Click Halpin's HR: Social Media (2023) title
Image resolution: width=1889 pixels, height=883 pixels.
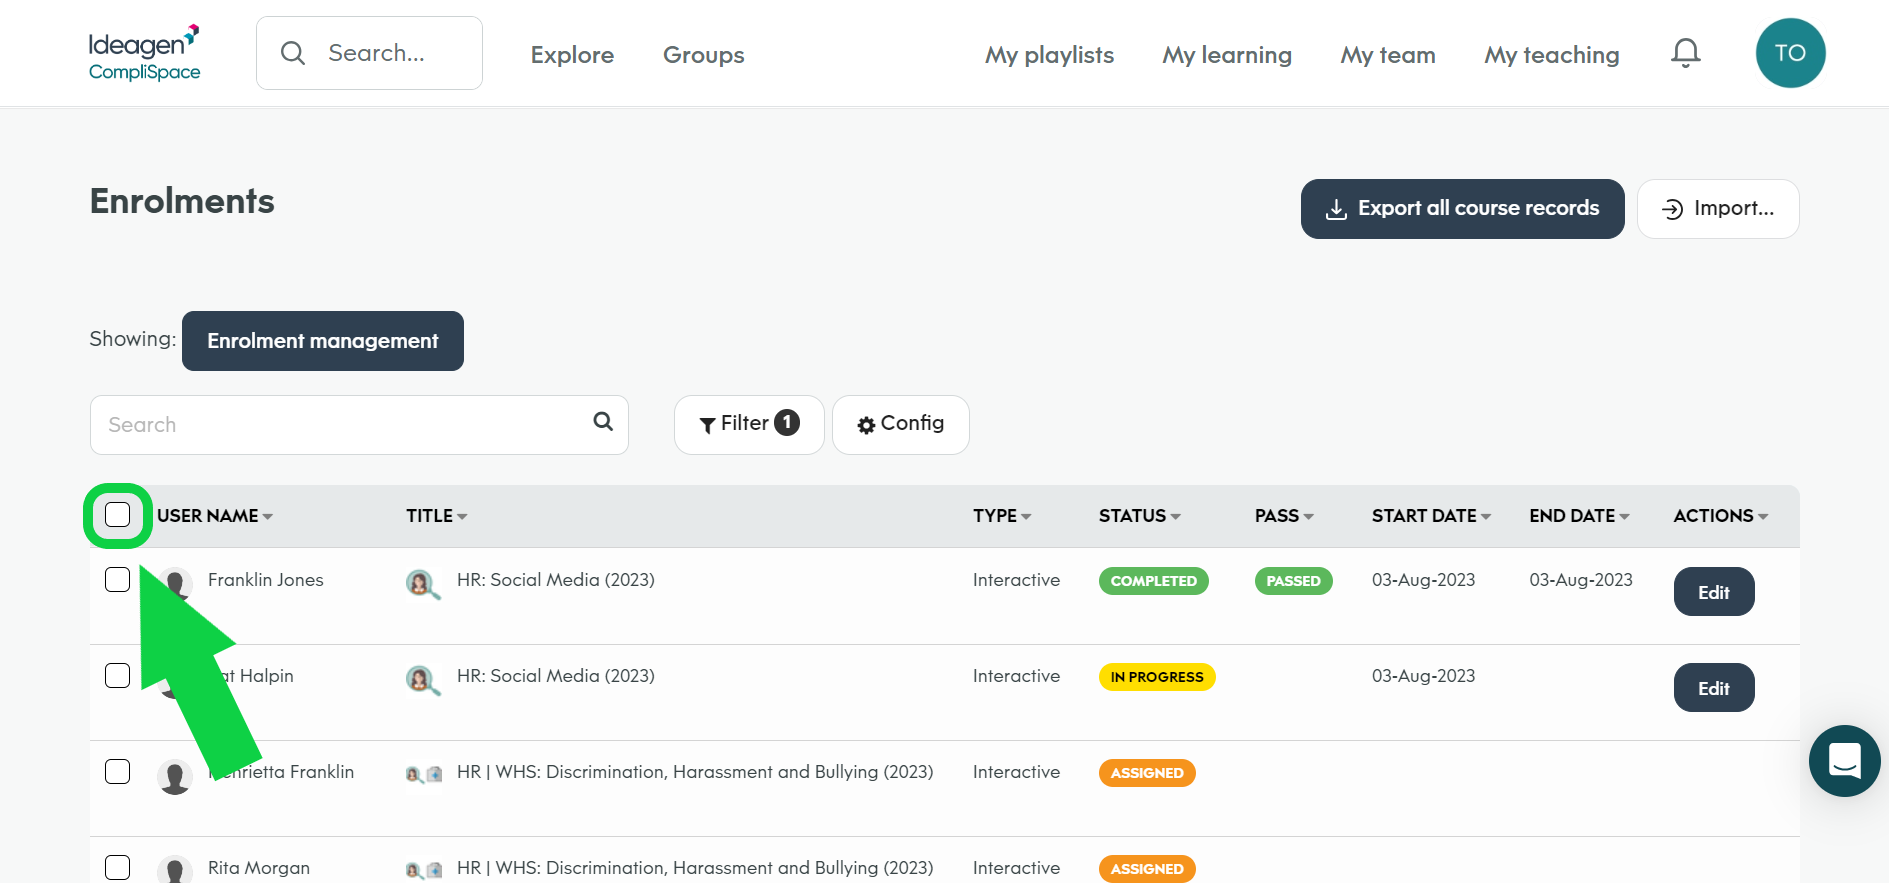tap(556, 676)
